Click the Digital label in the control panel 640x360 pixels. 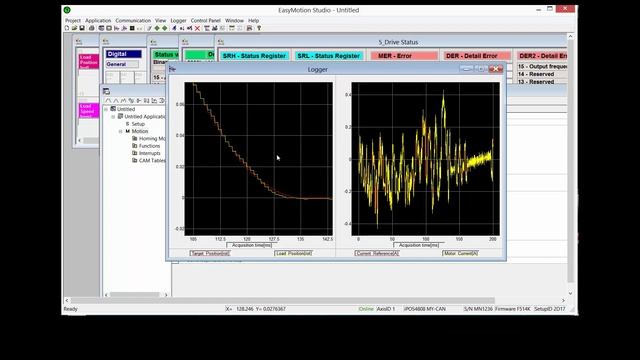pos(124,54)
